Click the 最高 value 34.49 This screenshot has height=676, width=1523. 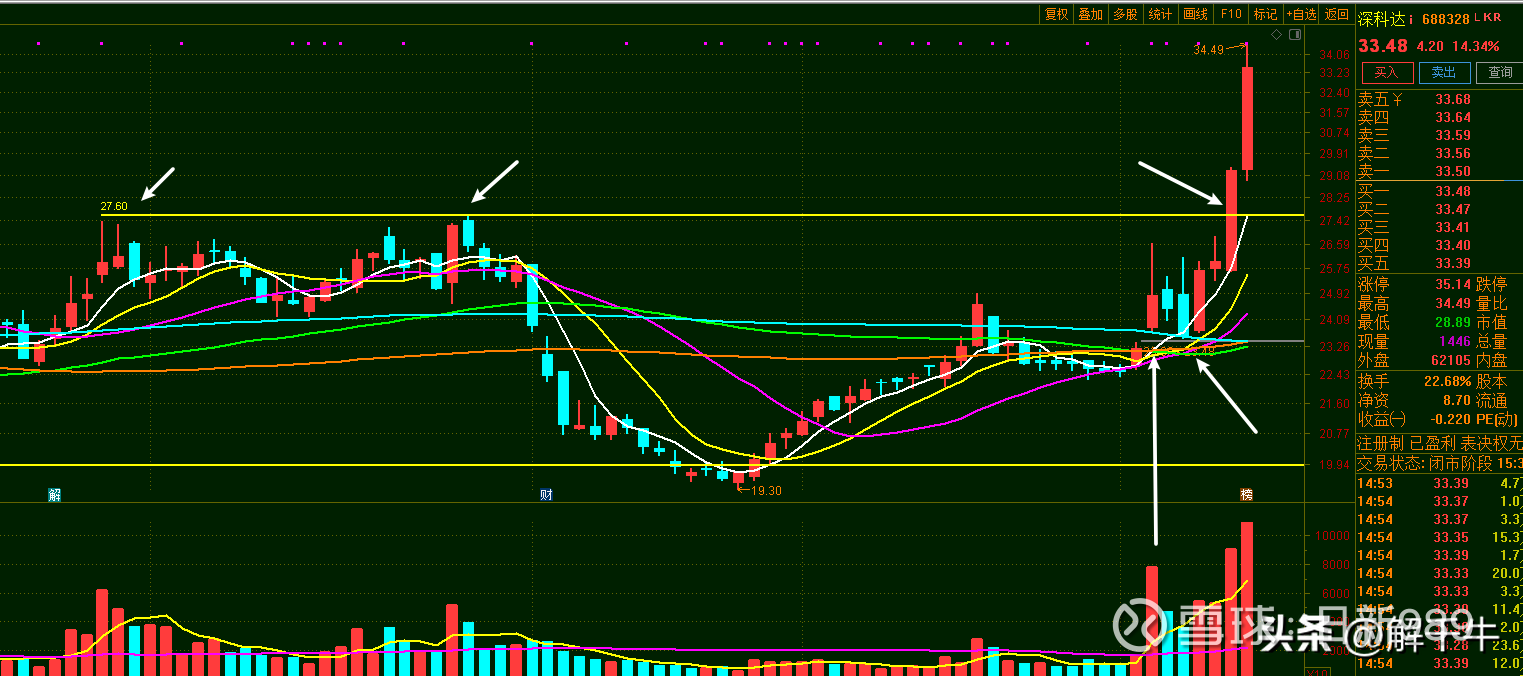point(1453,303)
